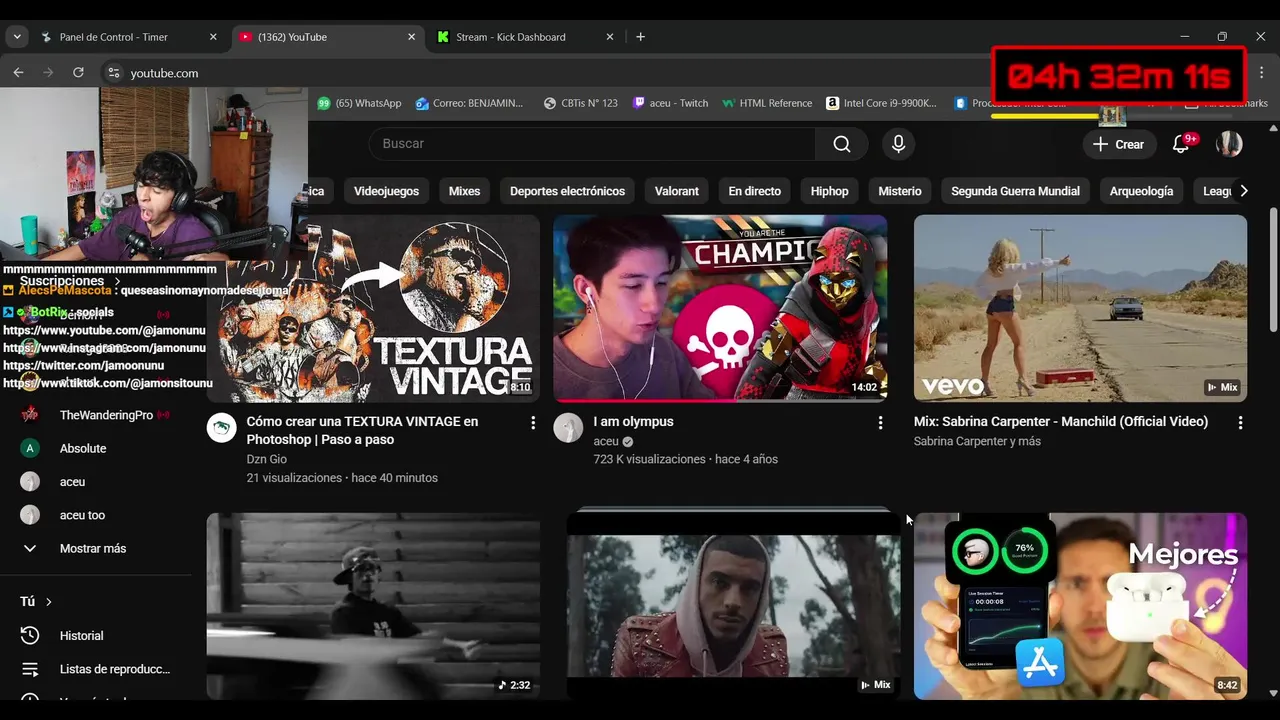Select the En directo chip
The width and height of the screenshot is (1280, 720).
(x=754, y=191)
